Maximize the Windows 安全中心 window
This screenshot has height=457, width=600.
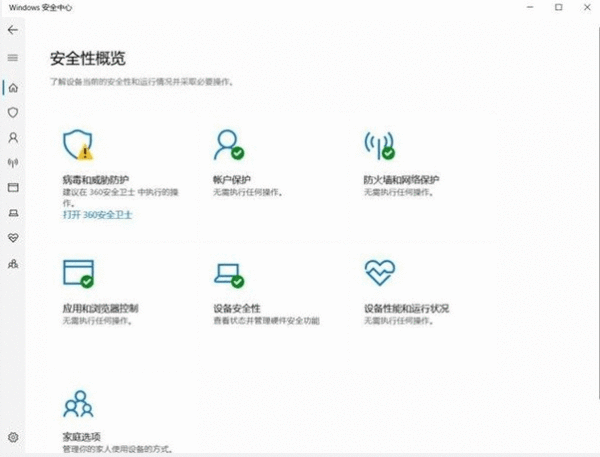[x=559, y=8]
